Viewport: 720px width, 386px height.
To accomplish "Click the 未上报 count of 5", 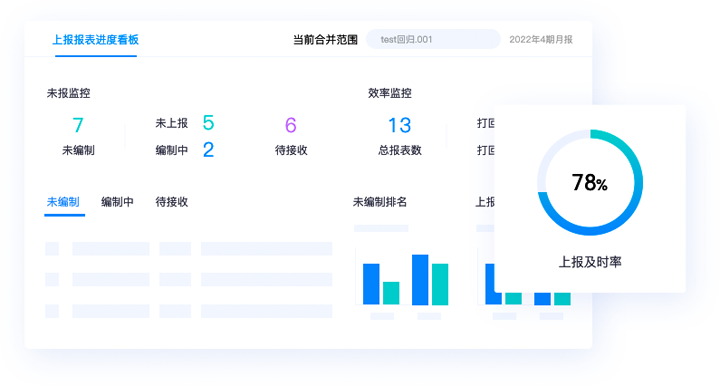I will [208, 123].
